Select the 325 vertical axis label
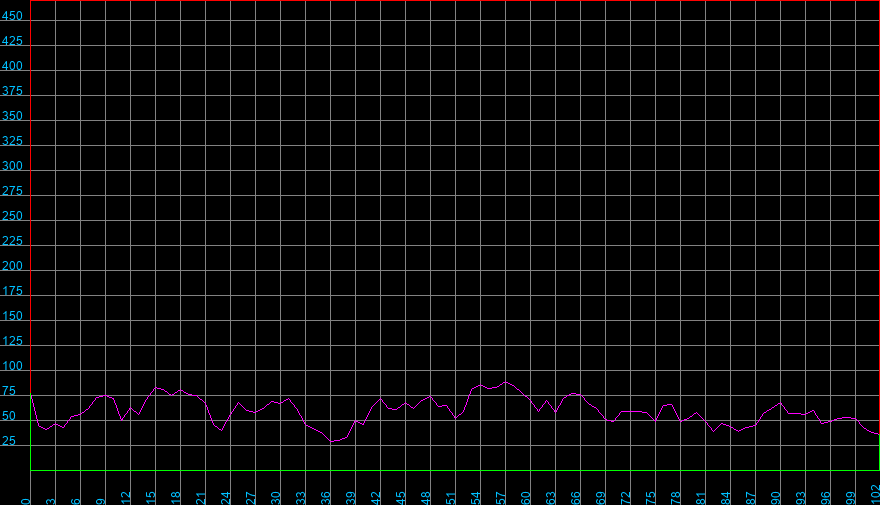The width and height of the screenshot is (880, 505). (x=12, y=141)
